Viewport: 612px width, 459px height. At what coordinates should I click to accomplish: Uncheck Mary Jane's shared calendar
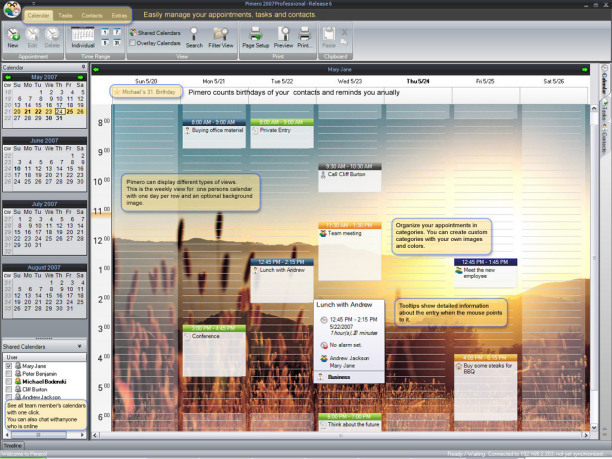coord(9,366)
